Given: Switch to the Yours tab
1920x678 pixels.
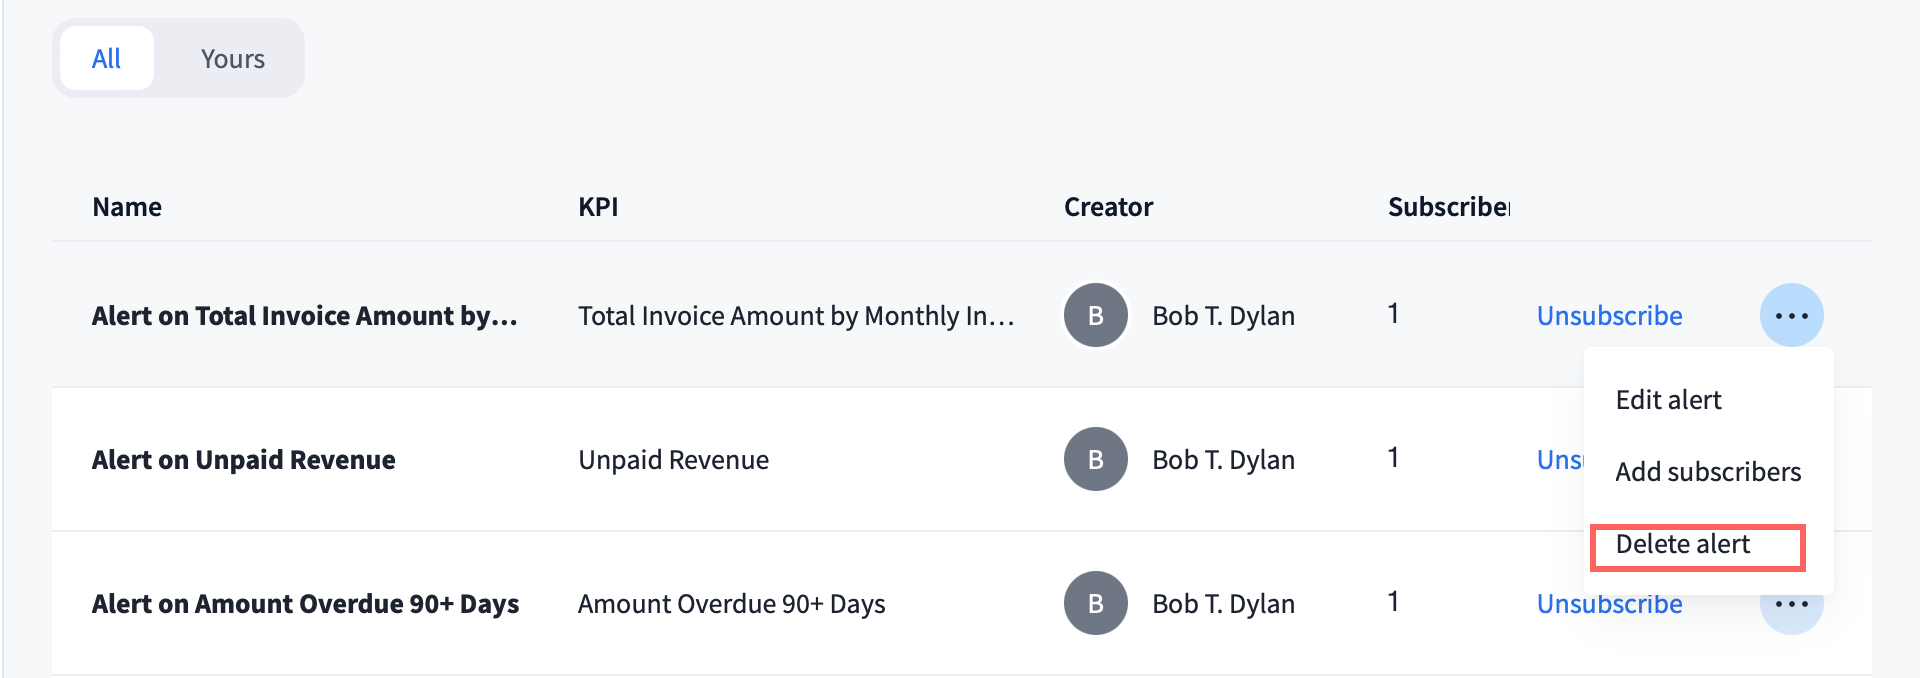Looking at the screenshot, I should tap(232, 59).
